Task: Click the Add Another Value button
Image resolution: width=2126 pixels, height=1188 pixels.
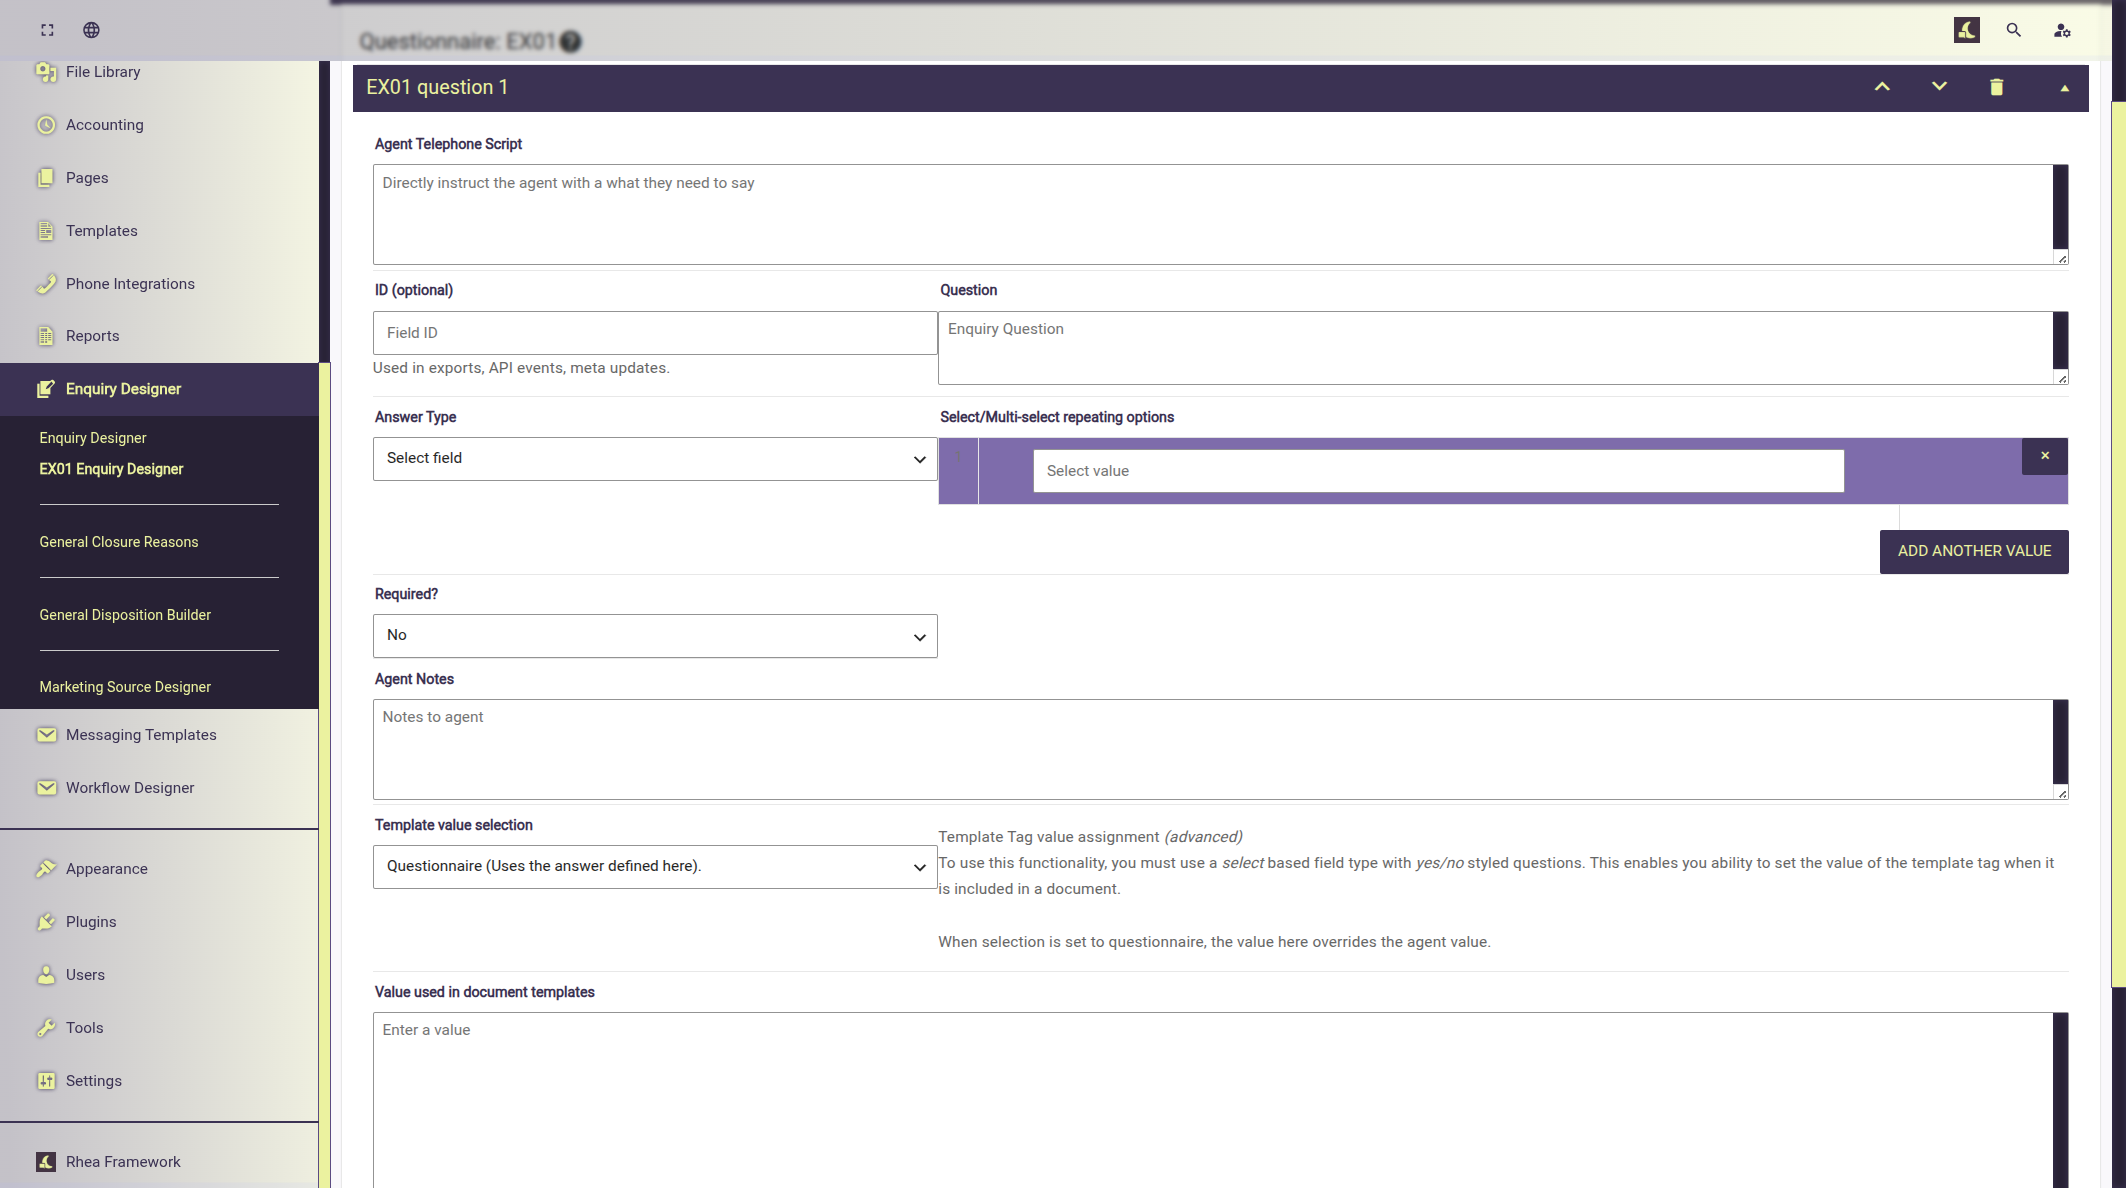Action: [1974, 552]
